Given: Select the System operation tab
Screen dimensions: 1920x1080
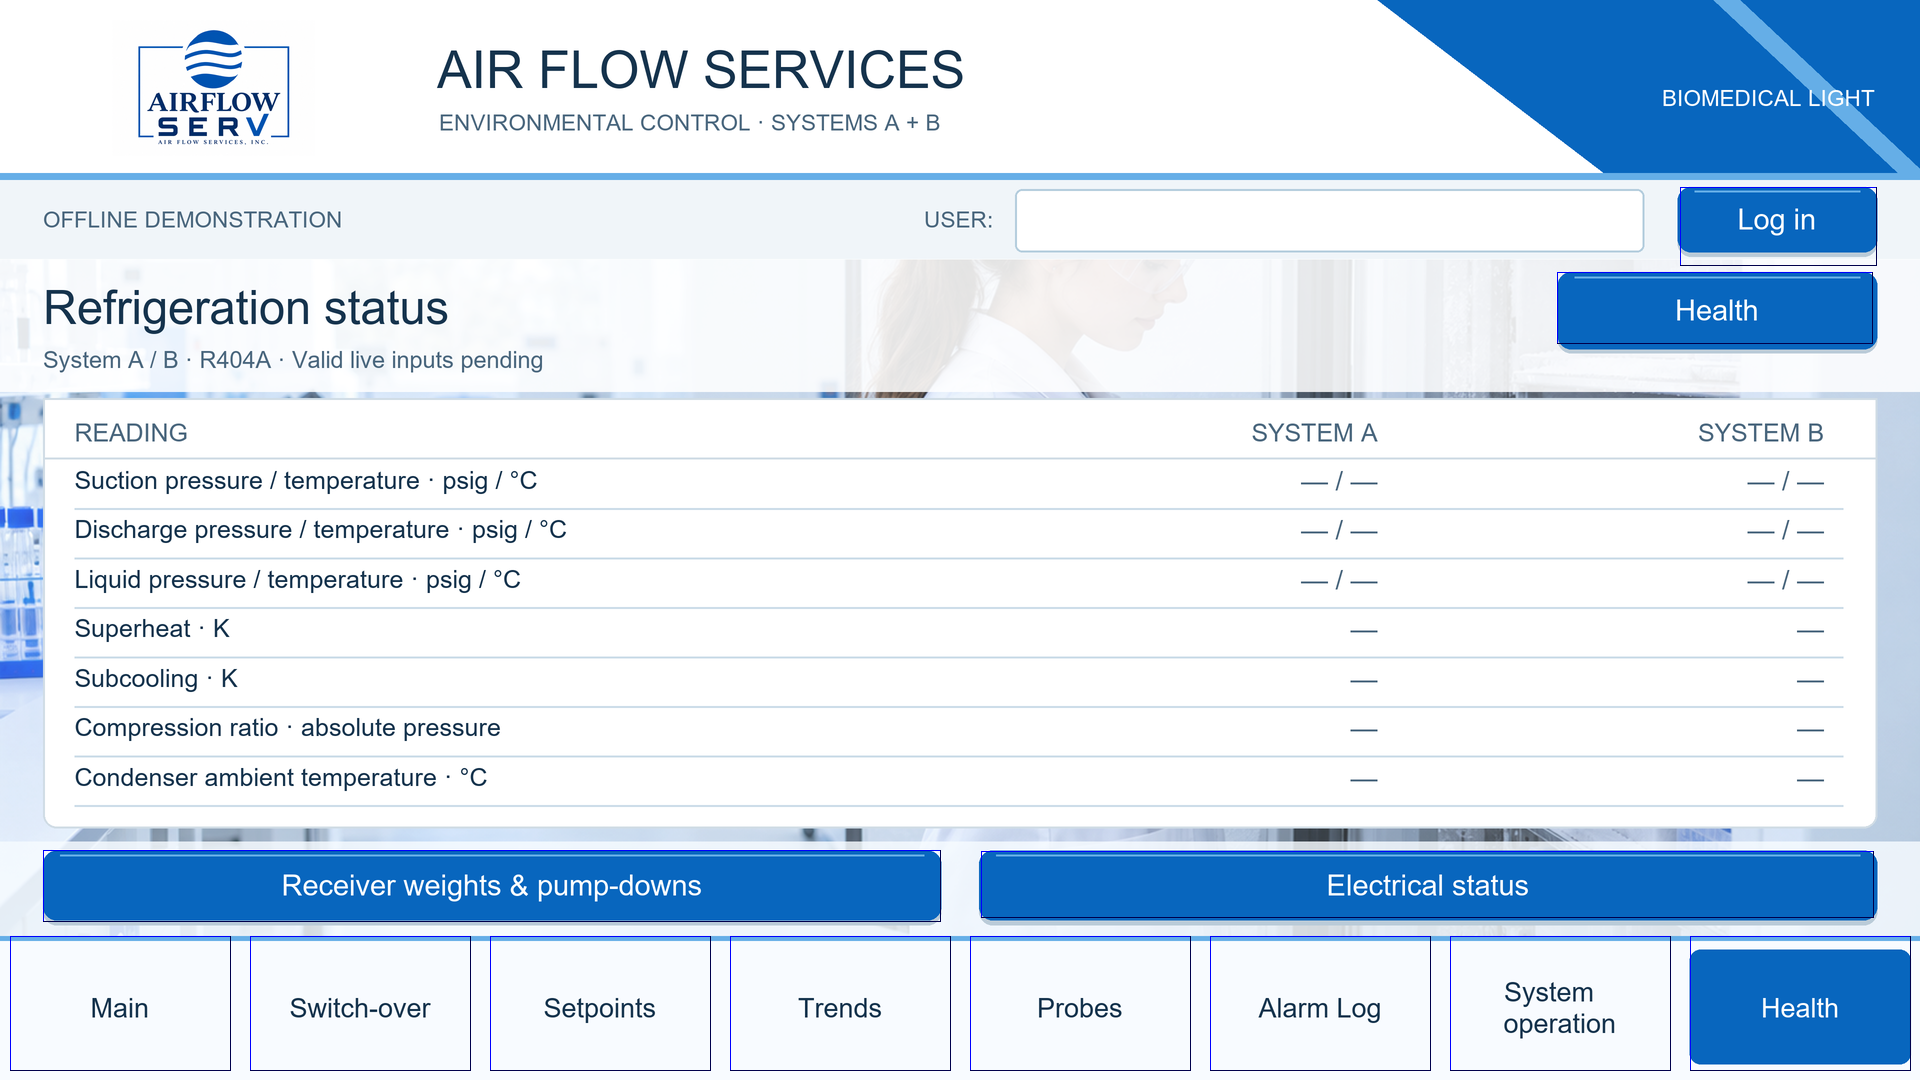Looking at the screenshot, I should pos(1560,1004).
